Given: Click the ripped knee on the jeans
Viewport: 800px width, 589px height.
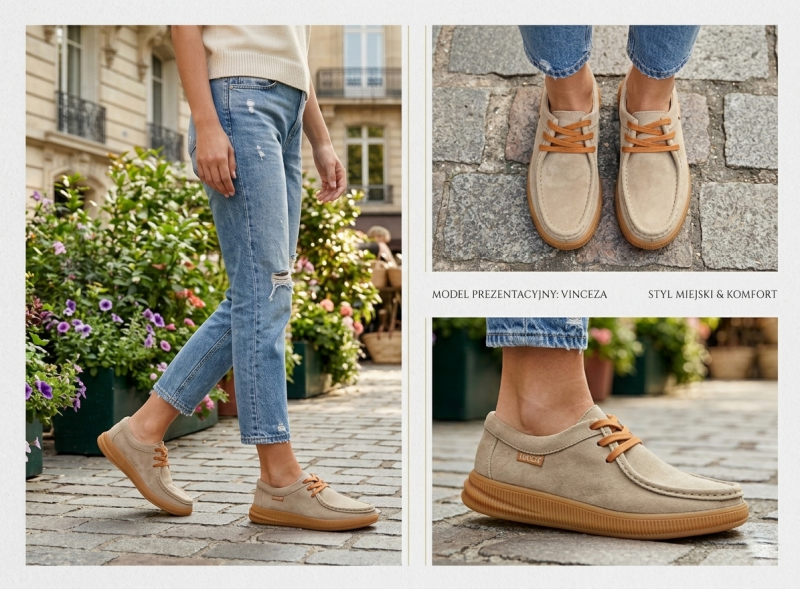Looking at the screenshot, I should pyautogui.click(x=280, y=284).
